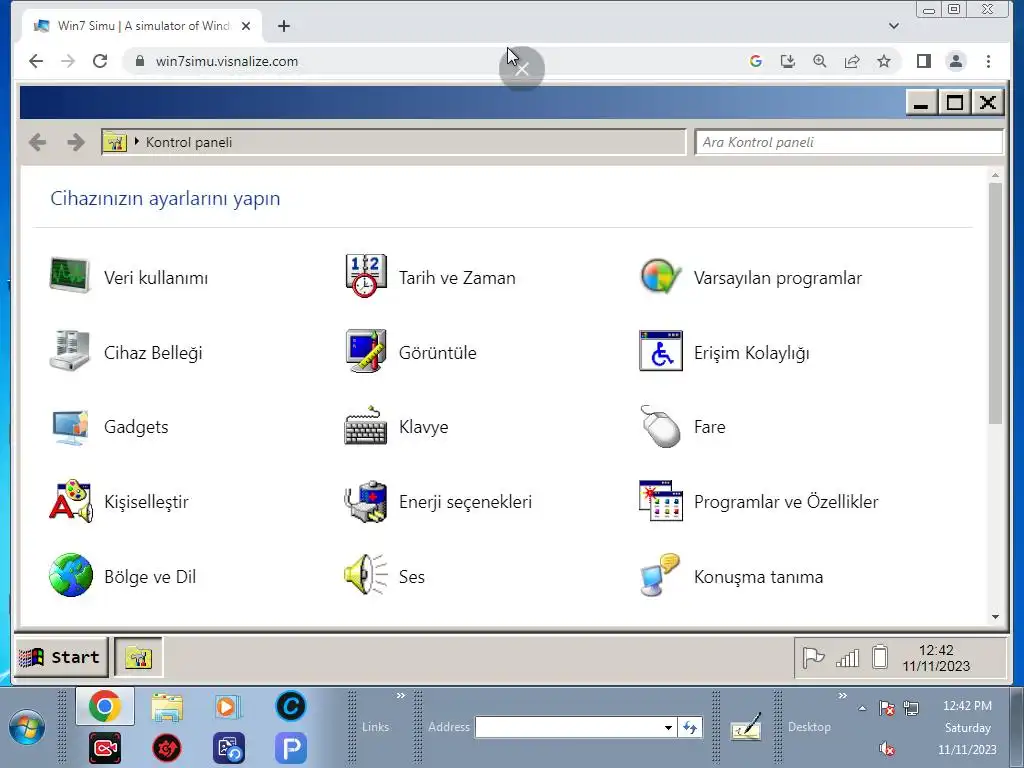Viewport: 1024px width, 768px height.
Task: Click the black C app taskbar icon
Action: pyautogui.click(x=291, y=706)
